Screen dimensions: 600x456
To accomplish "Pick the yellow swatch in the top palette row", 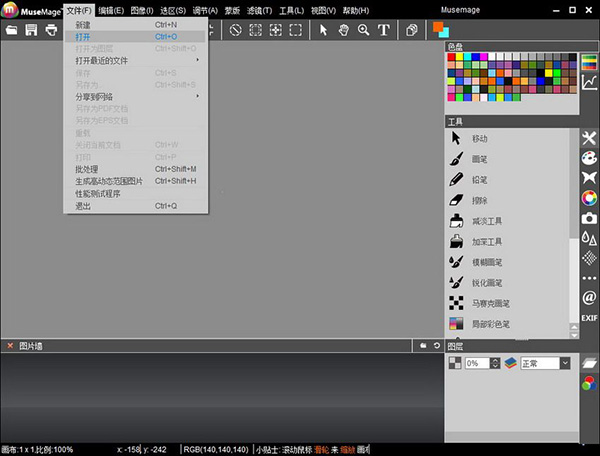I will (x=460, y=57).
